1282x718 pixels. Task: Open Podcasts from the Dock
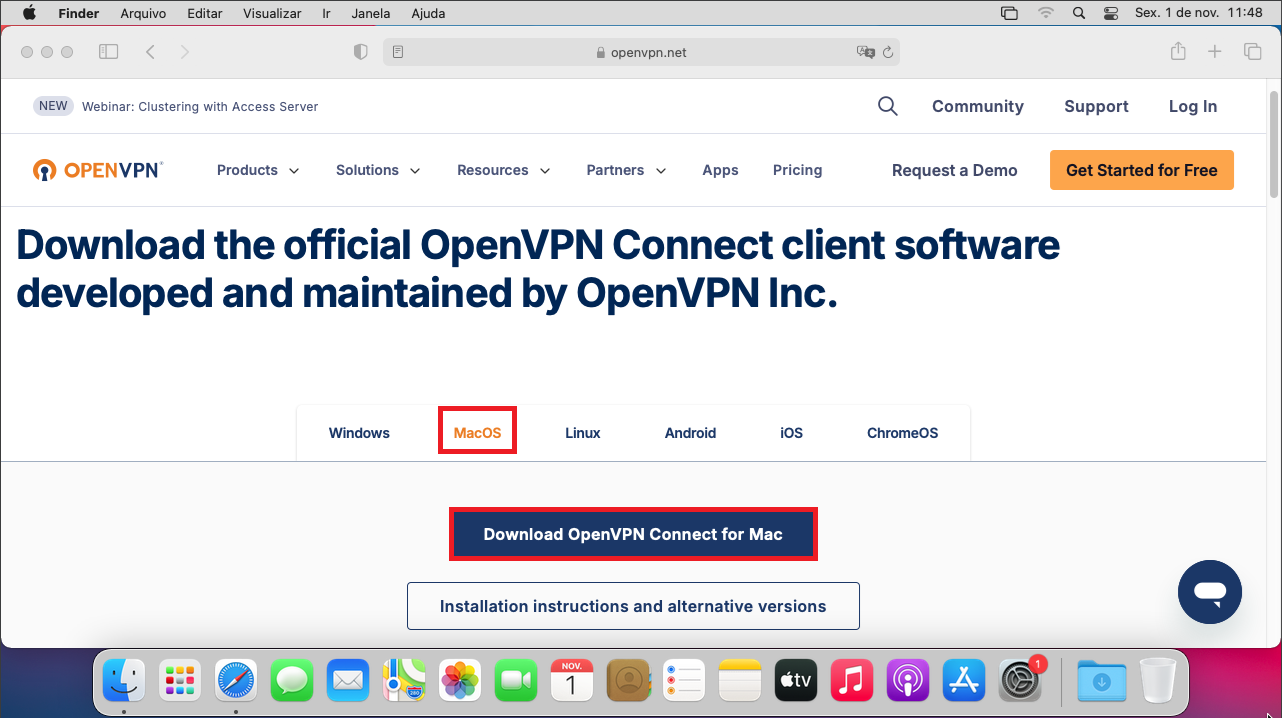(x=908, y=681)
